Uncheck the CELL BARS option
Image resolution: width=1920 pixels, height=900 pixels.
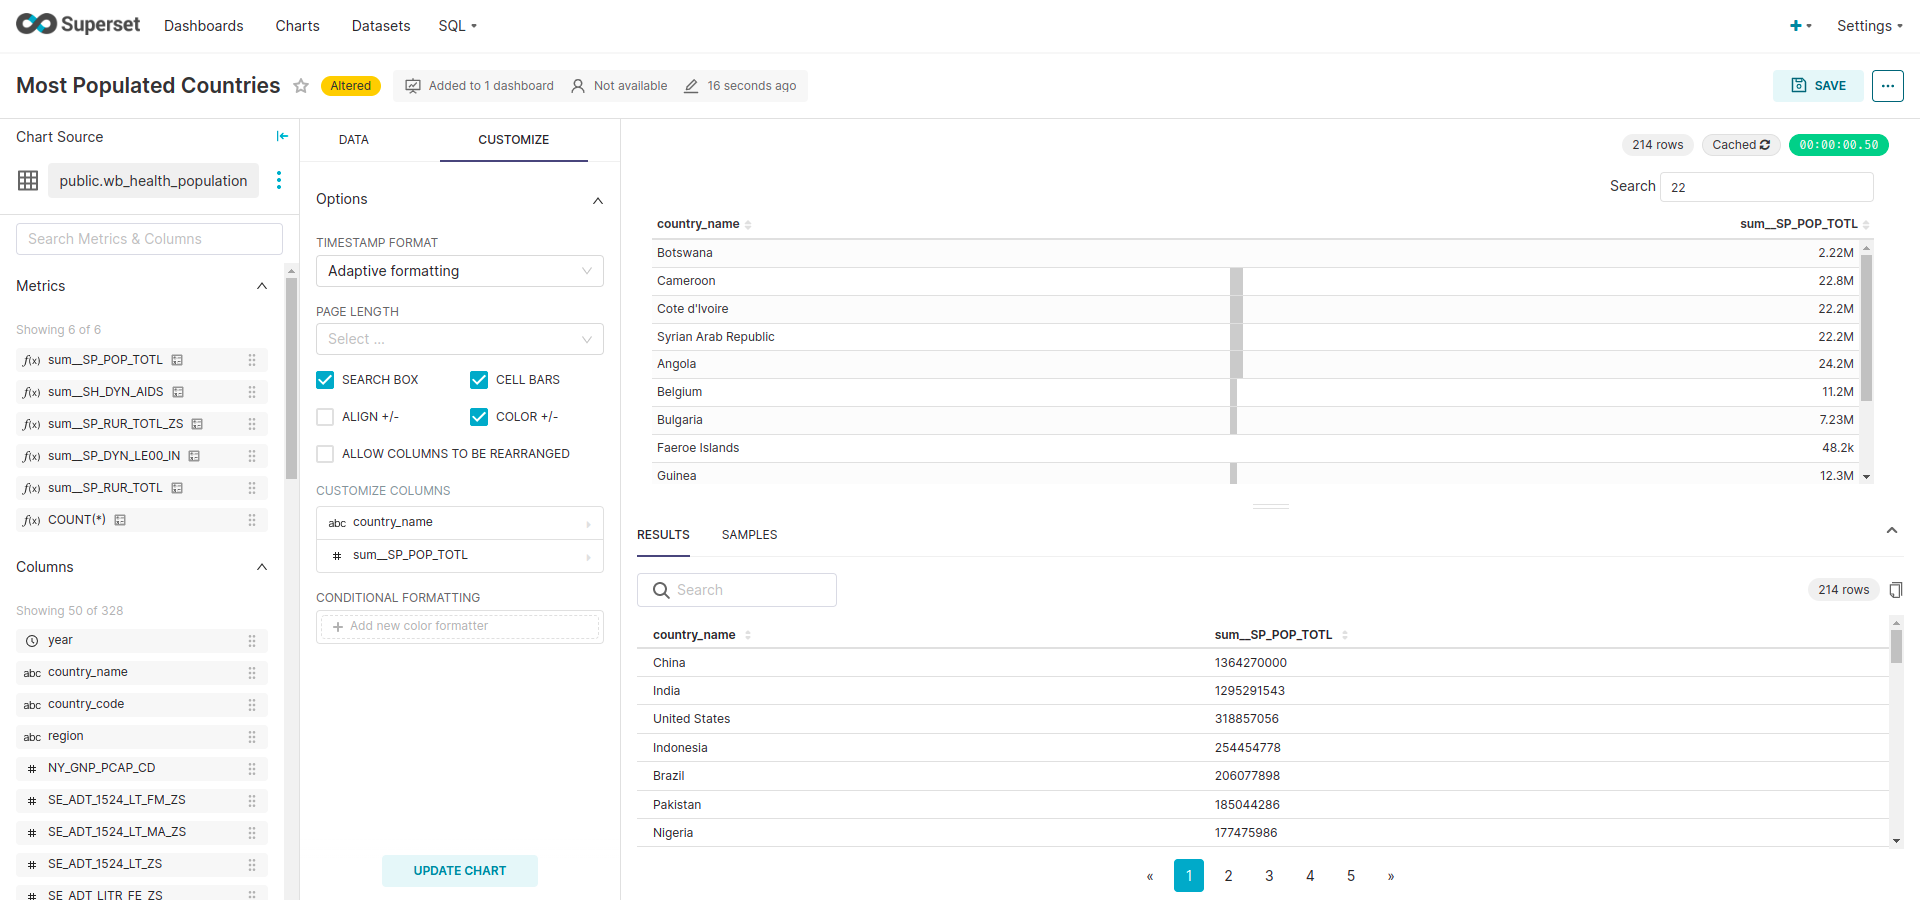[479, 380]
